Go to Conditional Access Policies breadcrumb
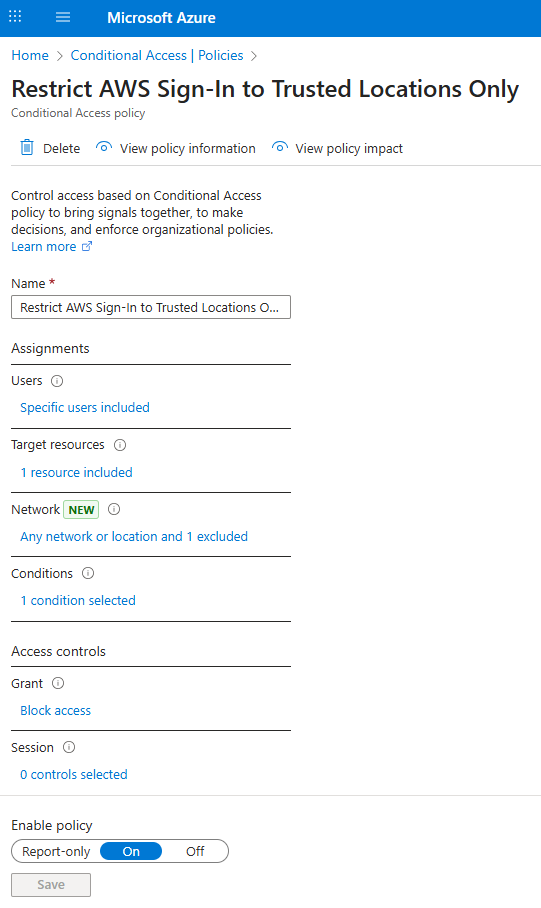The image size is (541, 908). click(157, 56)
